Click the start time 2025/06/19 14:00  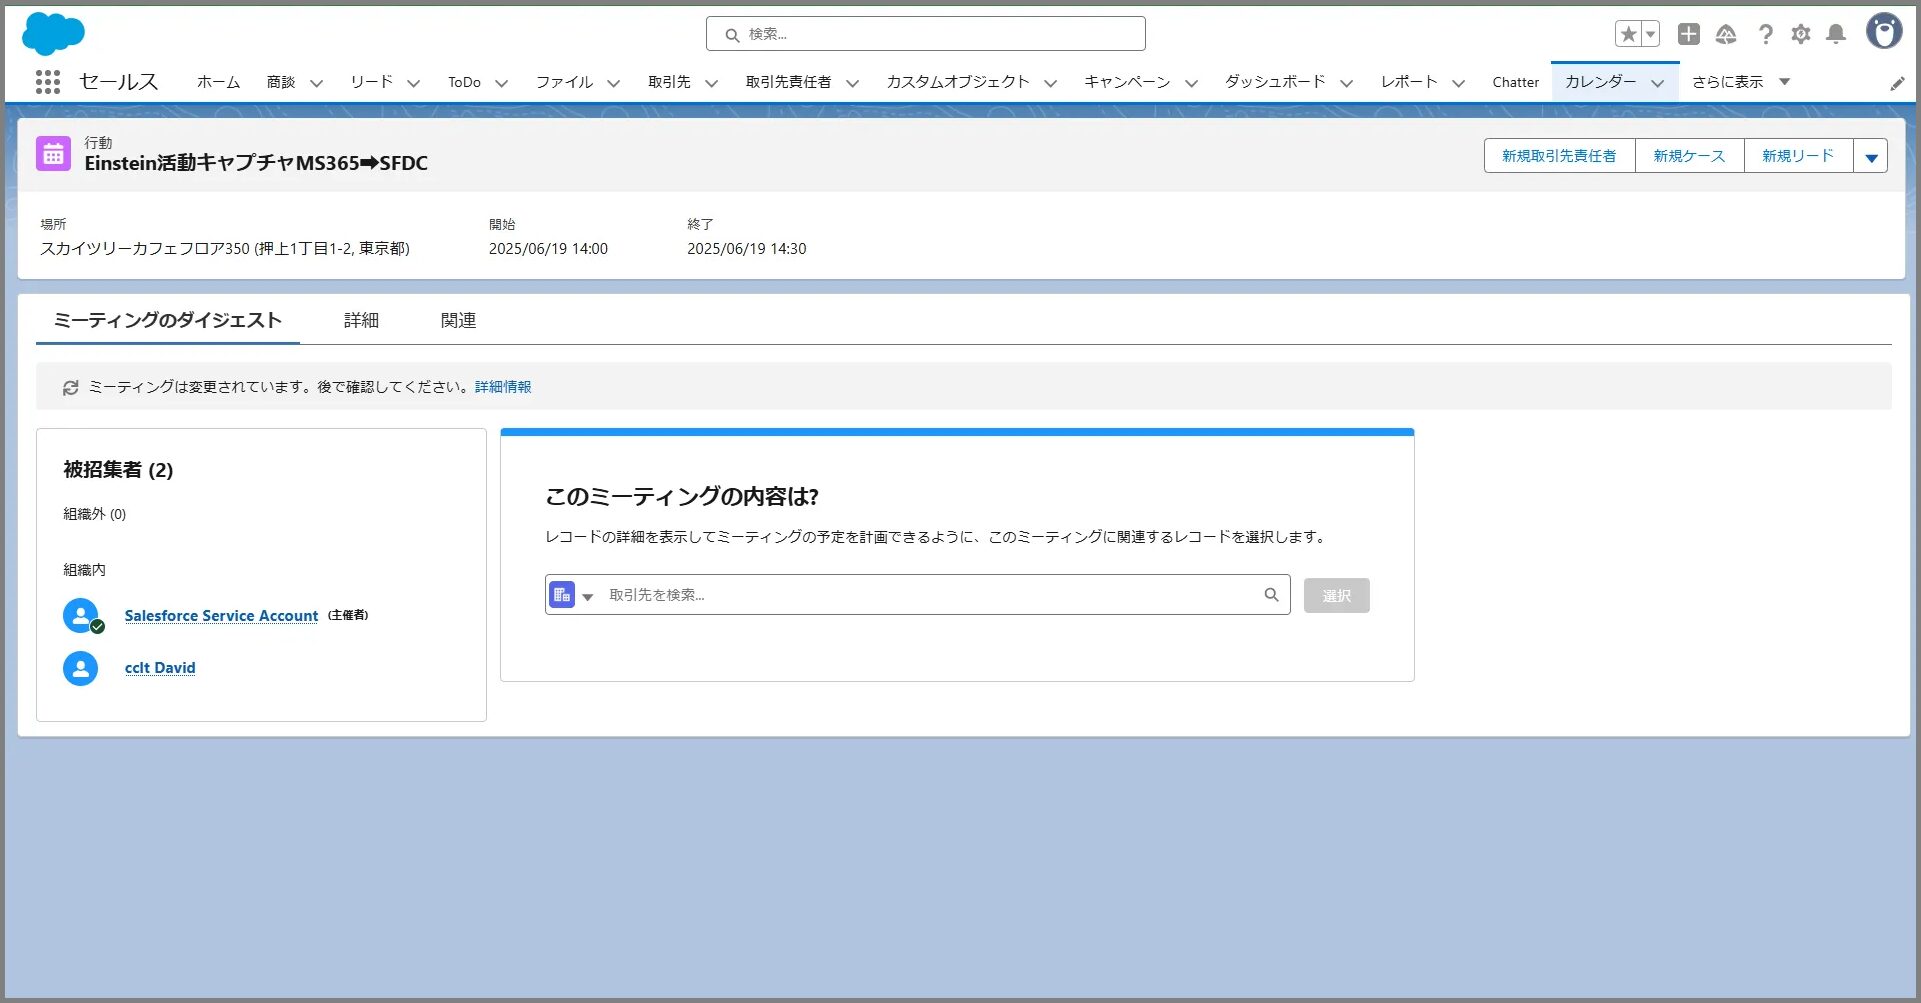click(x=548, y=249)
